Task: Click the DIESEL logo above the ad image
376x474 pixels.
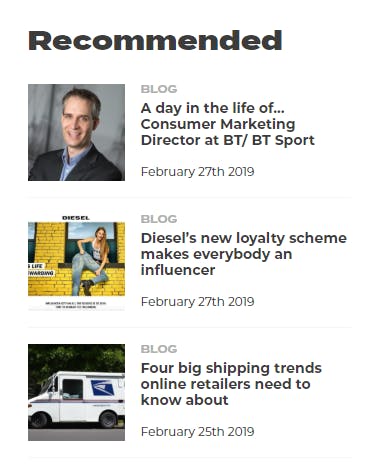Action: pos(76,218)
